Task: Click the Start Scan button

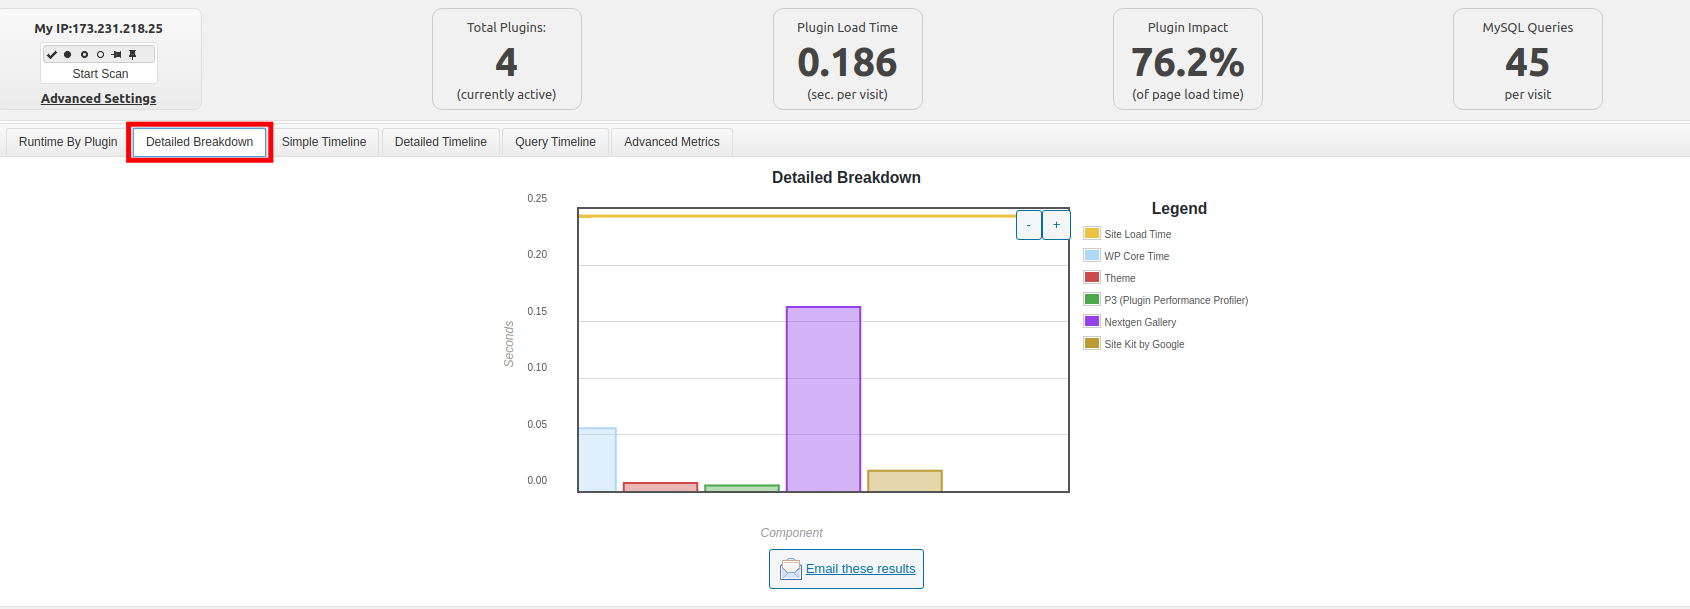Action: 100,74
